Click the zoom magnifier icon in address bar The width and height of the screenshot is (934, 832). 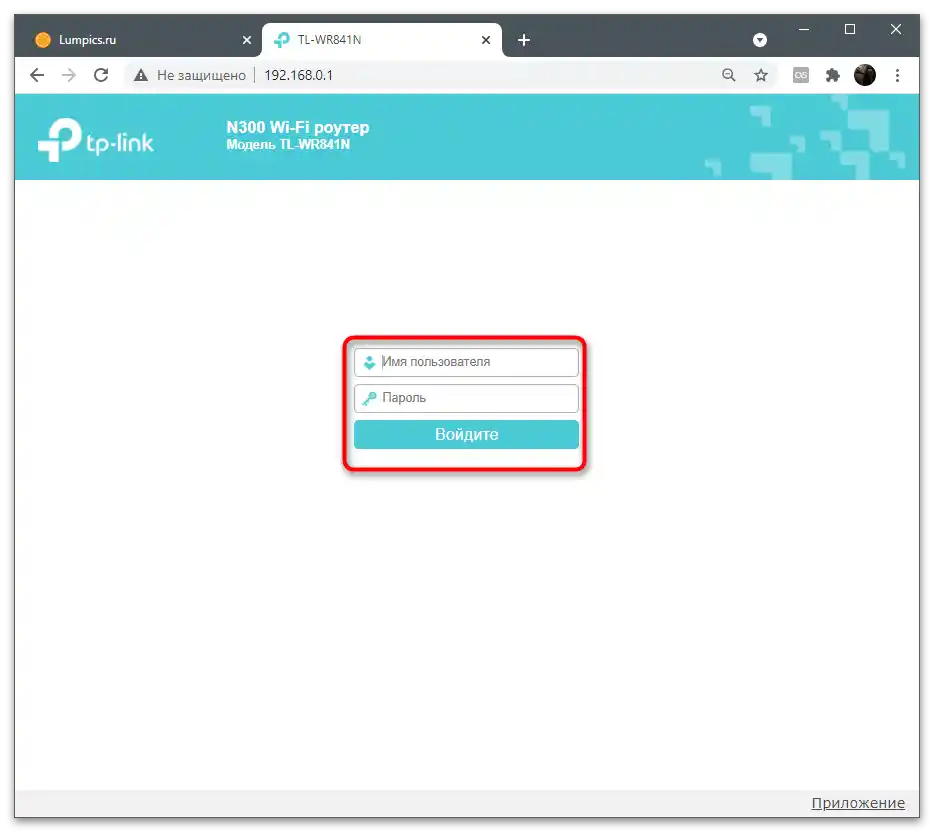click(x=728, y=75)
